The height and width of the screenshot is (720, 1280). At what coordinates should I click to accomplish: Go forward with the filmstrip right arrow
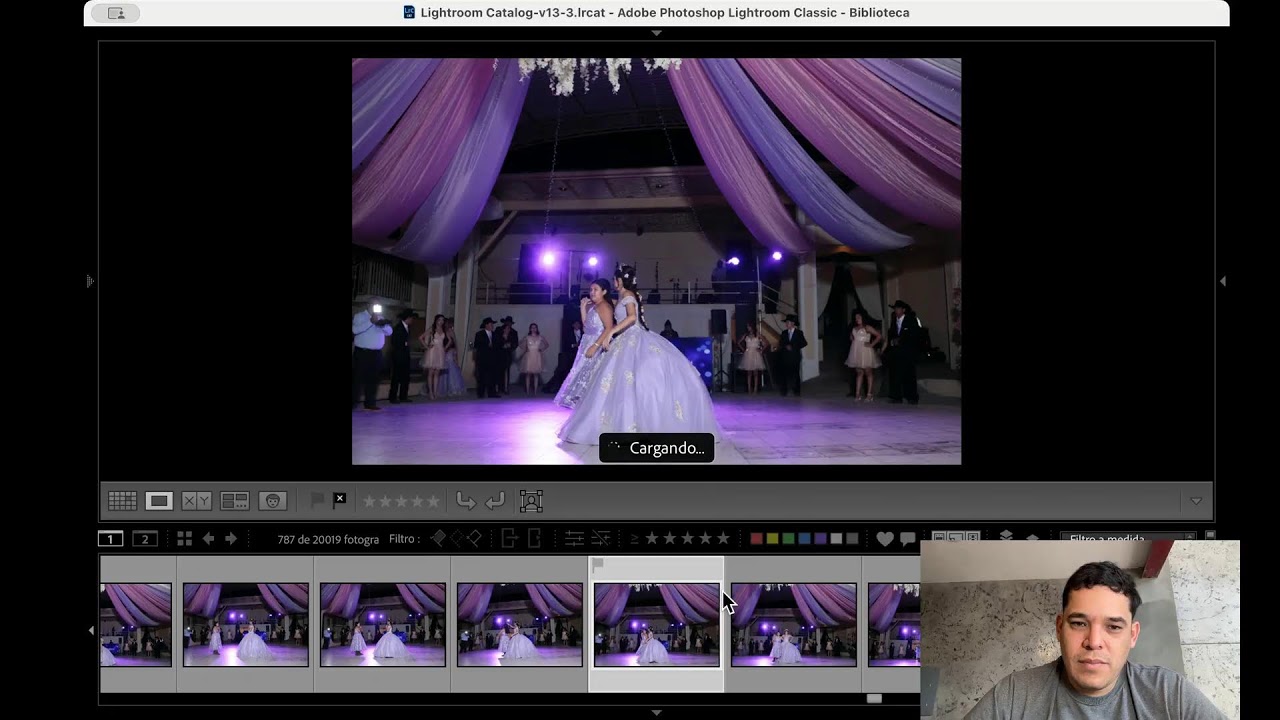point(231,539)
